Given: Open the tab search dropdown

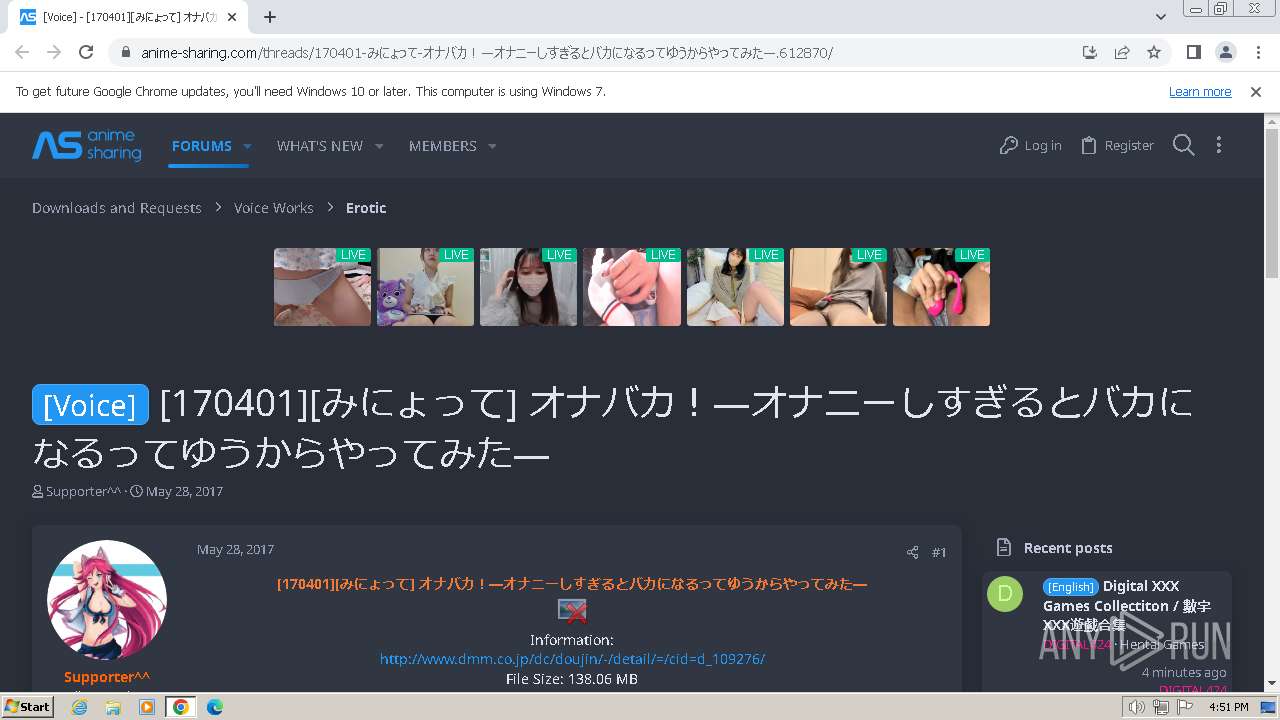Looking at the screenshot, I should (1161, 17).
